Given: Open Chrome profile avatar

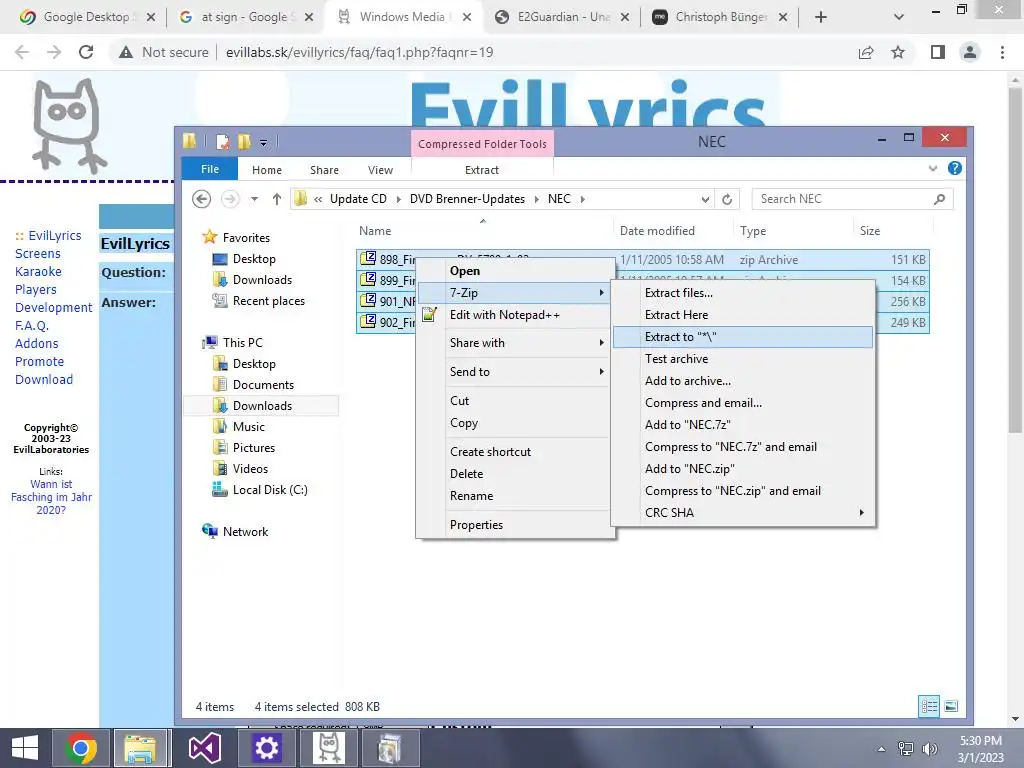Looking at the screenshot, I should (970, 52).
